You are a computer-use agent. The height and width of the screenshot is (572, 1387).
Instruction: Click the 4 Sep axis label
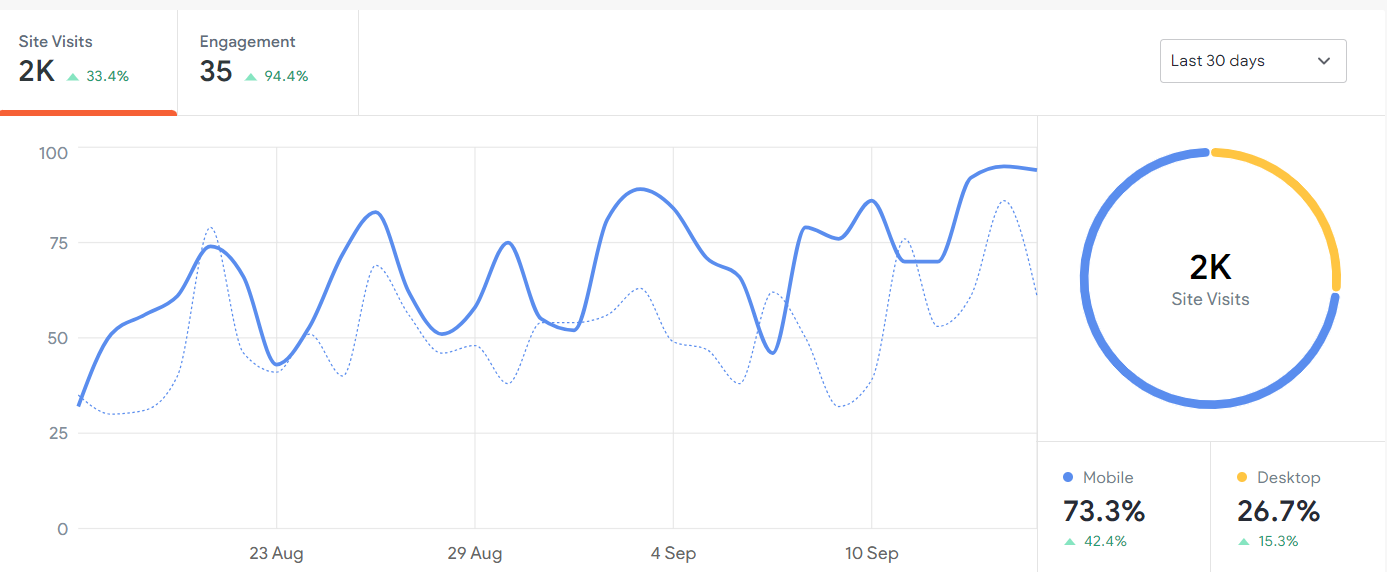tap(673, 553)
